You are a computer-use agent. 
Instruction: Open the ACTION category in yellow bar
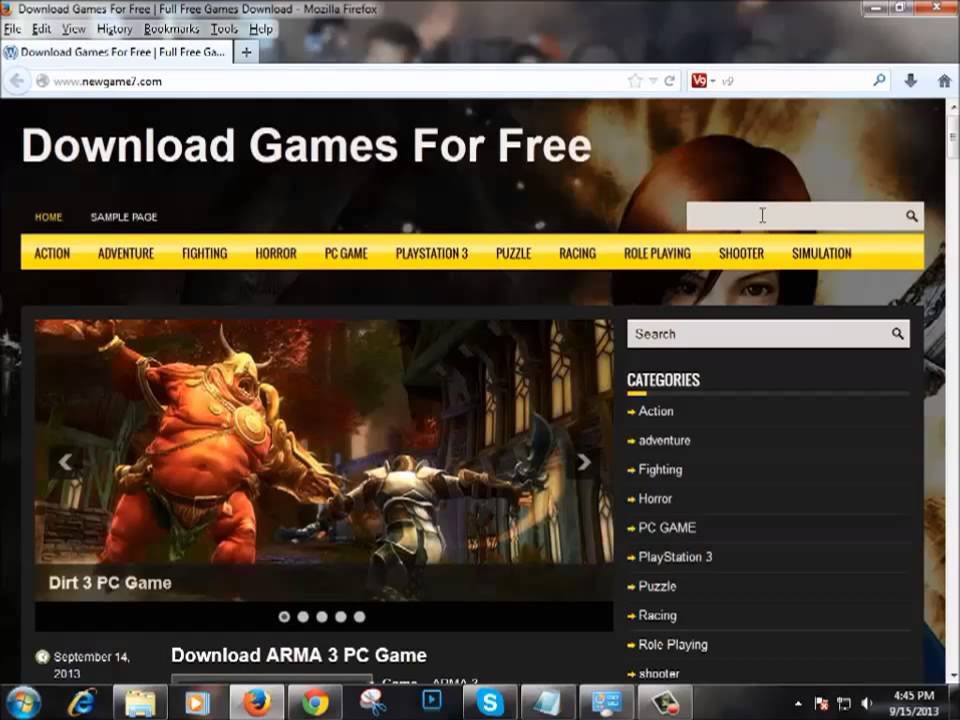tap(52, 253)
